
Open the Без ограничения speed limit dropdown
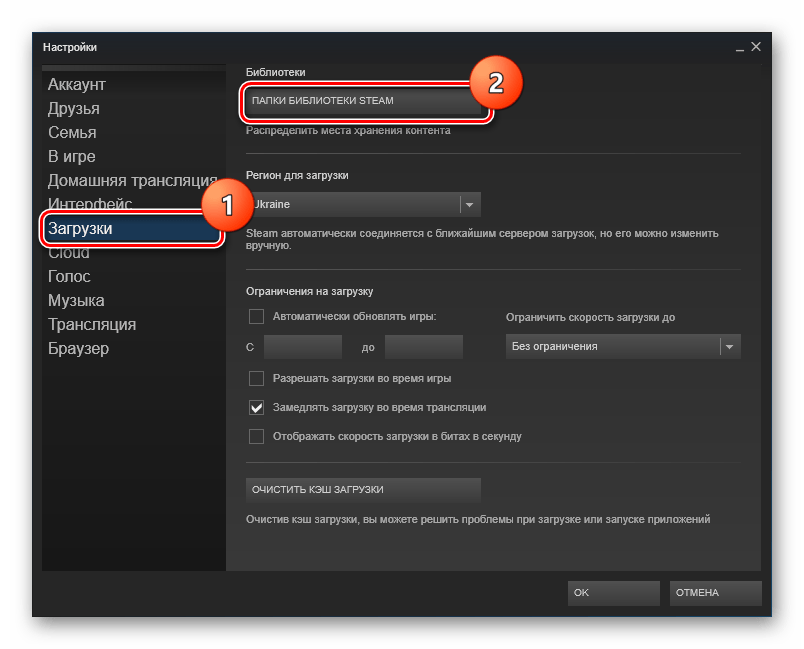tap(622, 346)
